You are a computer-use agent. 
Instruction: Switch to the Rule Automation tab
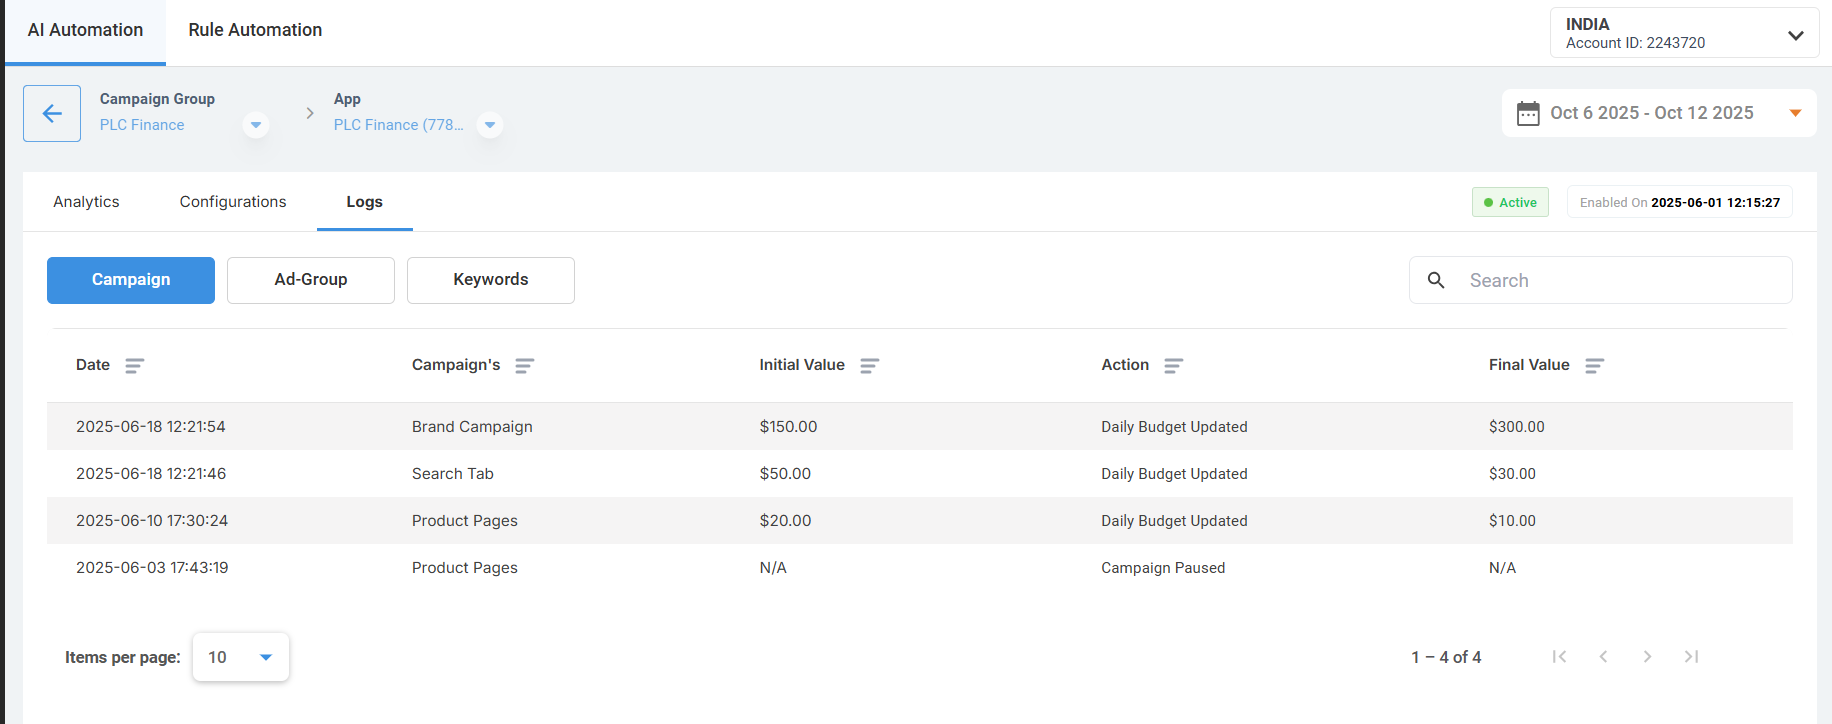coord(255,30)
